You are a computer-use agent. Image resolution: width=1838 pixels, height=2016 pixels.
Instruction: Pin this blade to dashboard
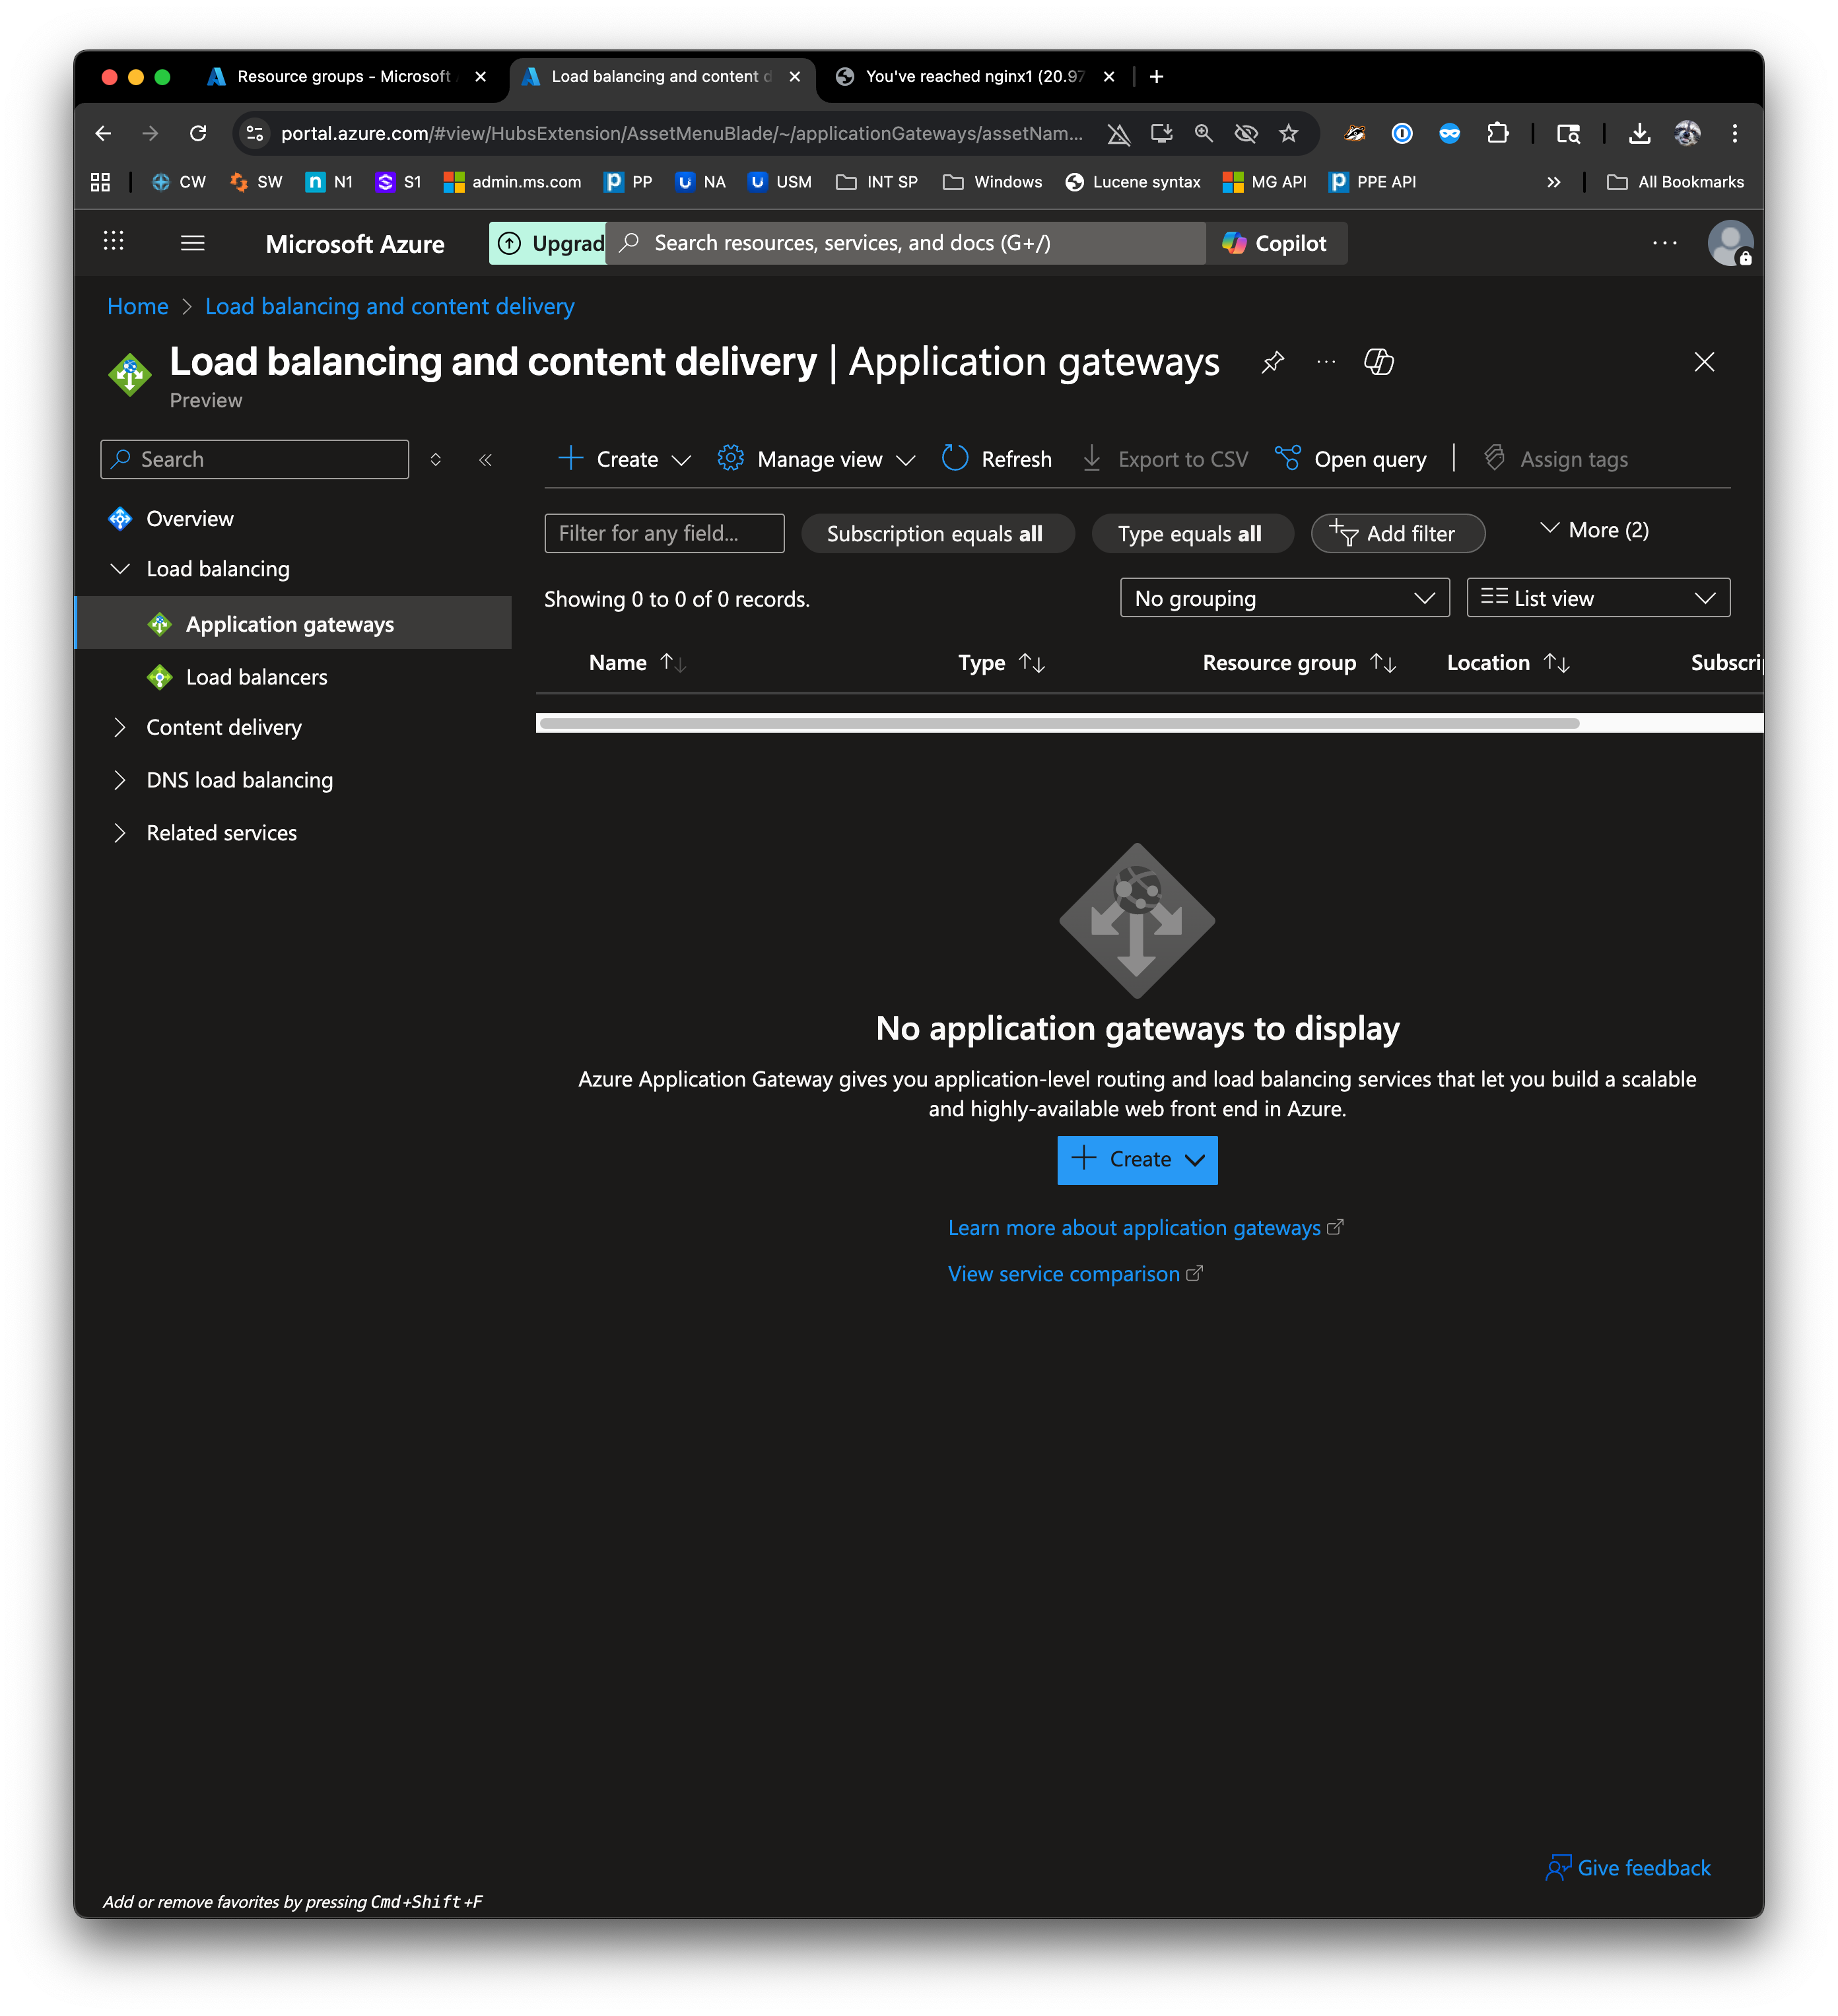coord(1272,362)
